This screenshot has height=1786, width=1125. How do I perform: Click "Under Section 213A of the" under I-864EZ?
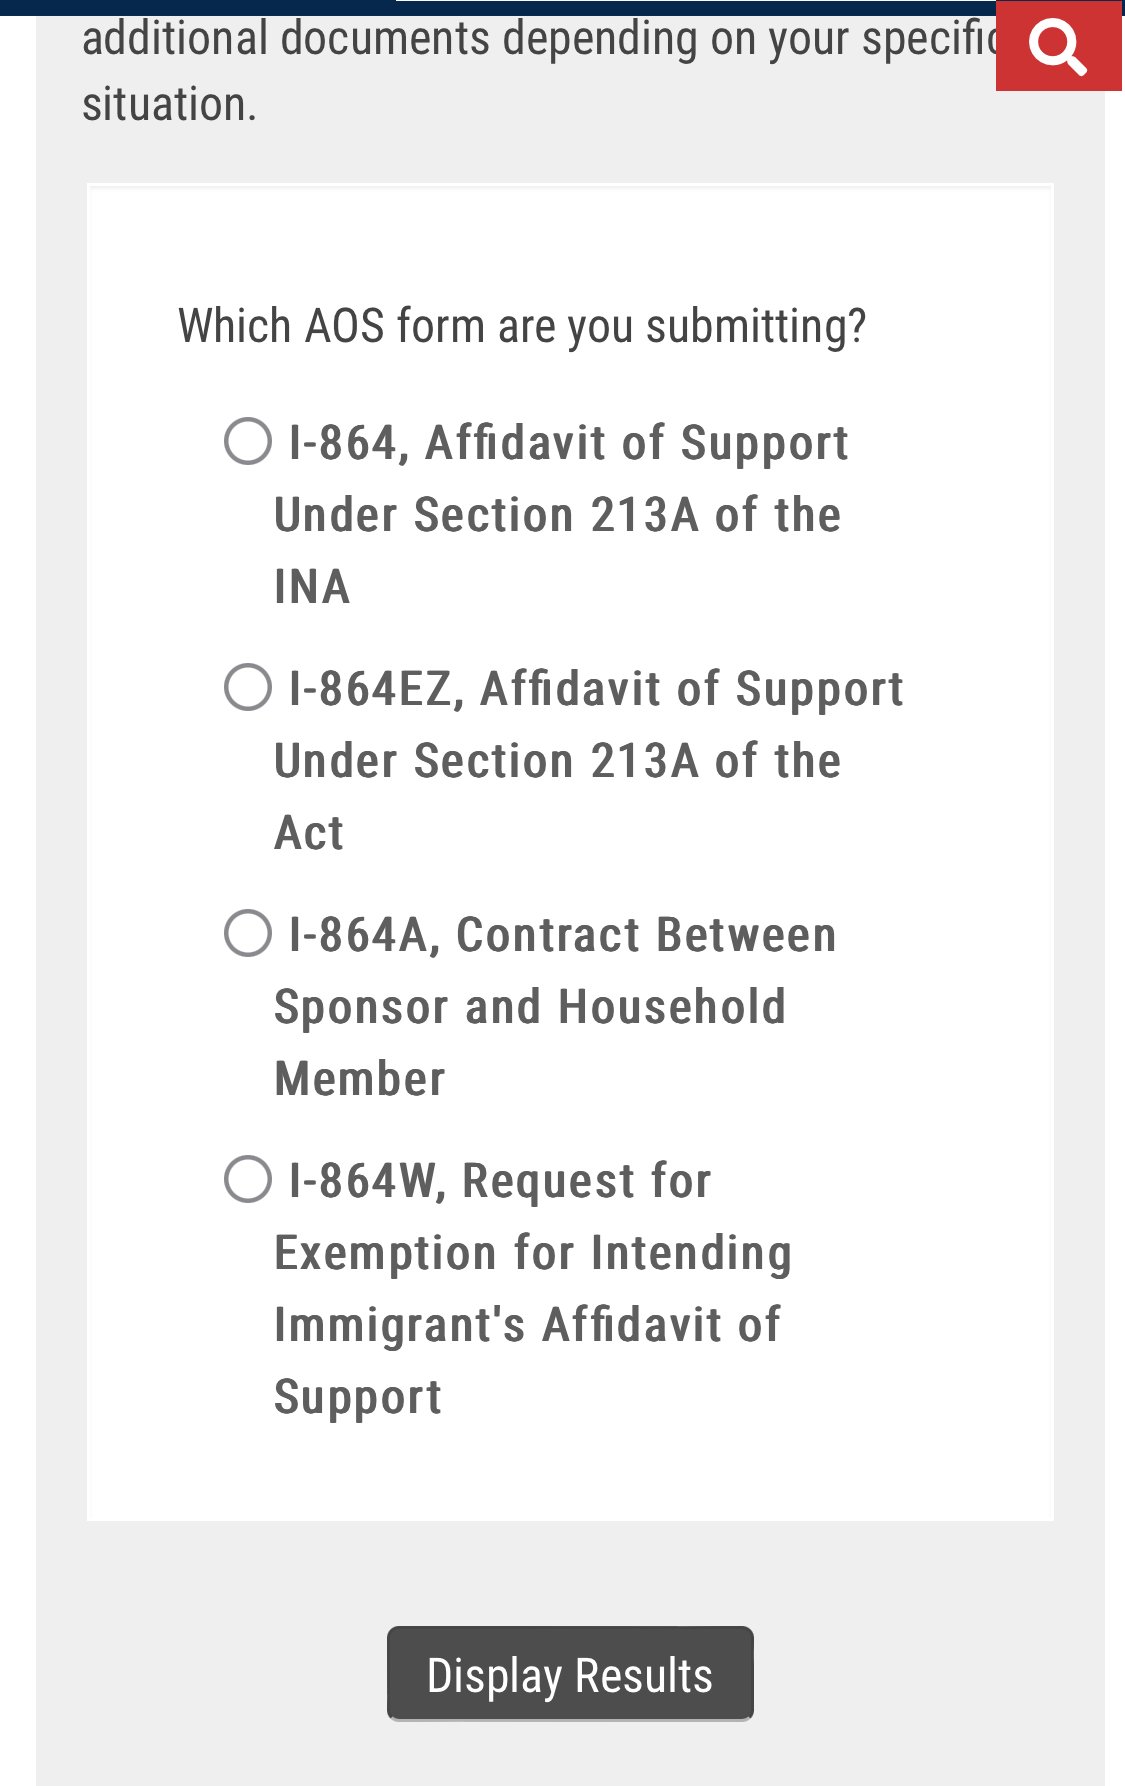click(x=557, y=761)
